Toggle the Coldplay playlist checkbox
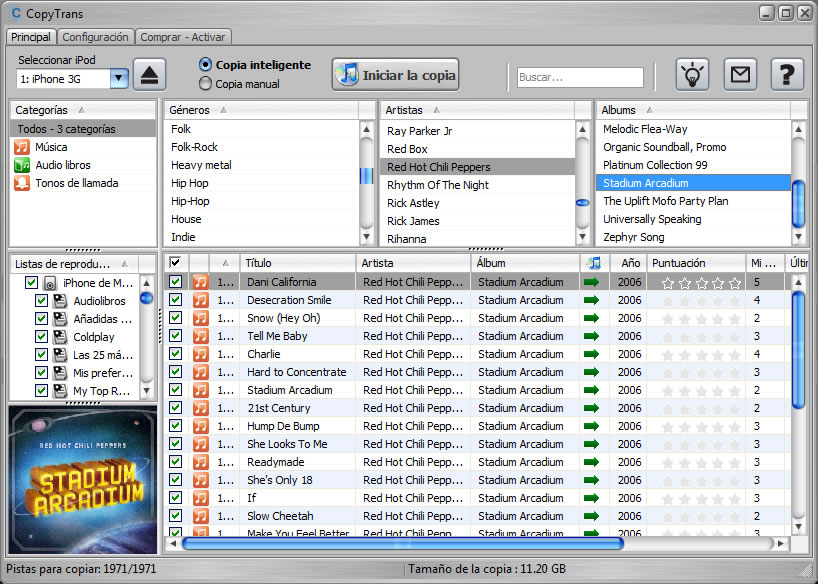The image size is (818, 584). coord(41,337)
